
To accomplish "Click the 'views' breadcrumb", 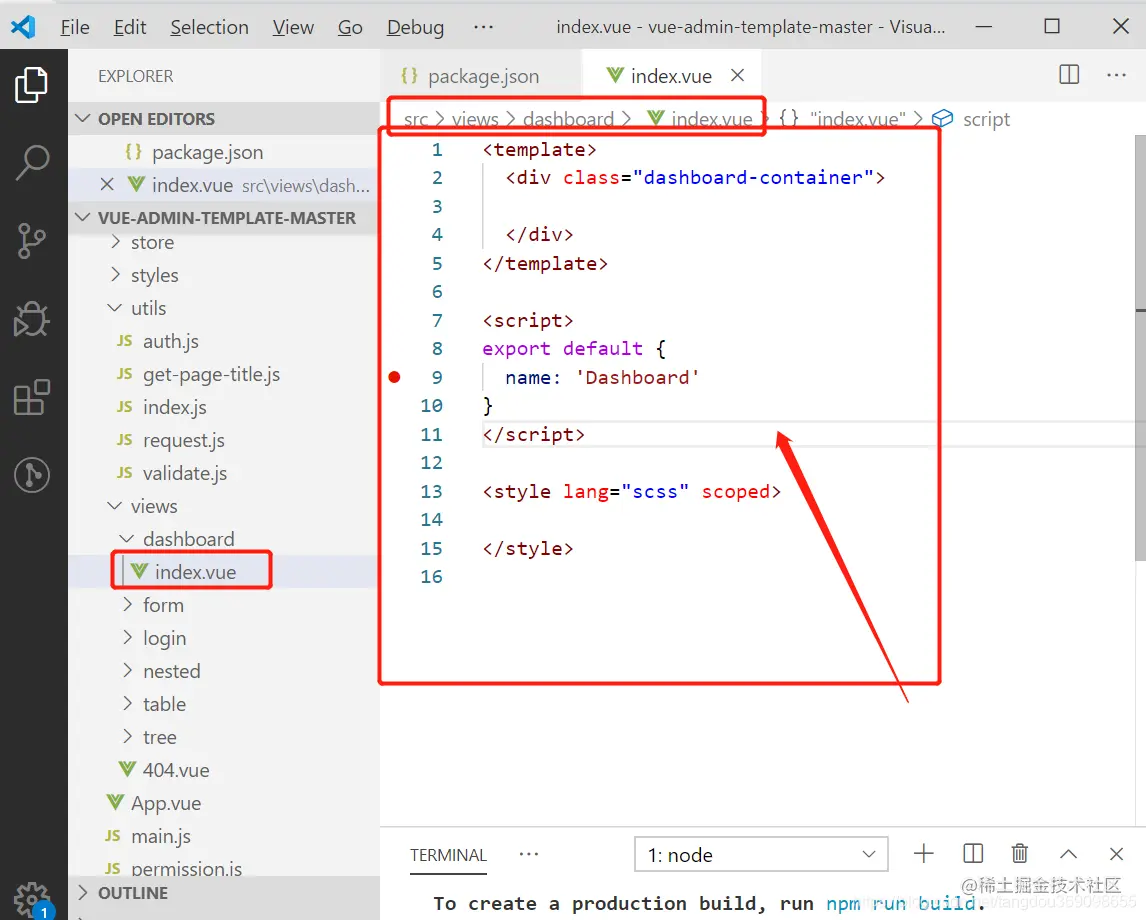I will (x=475, y=119).
